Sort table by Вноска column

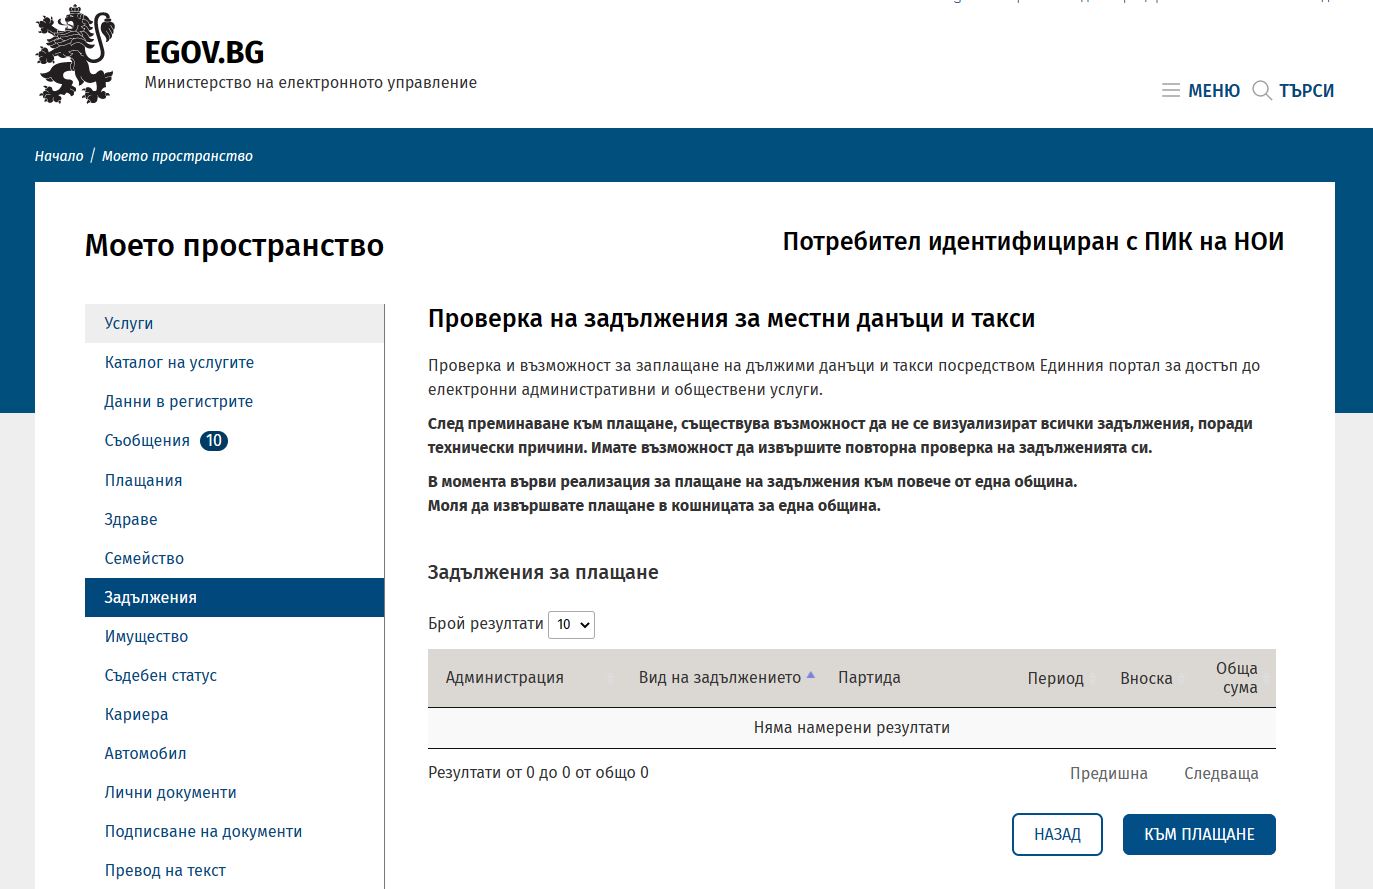[1146, 678]
